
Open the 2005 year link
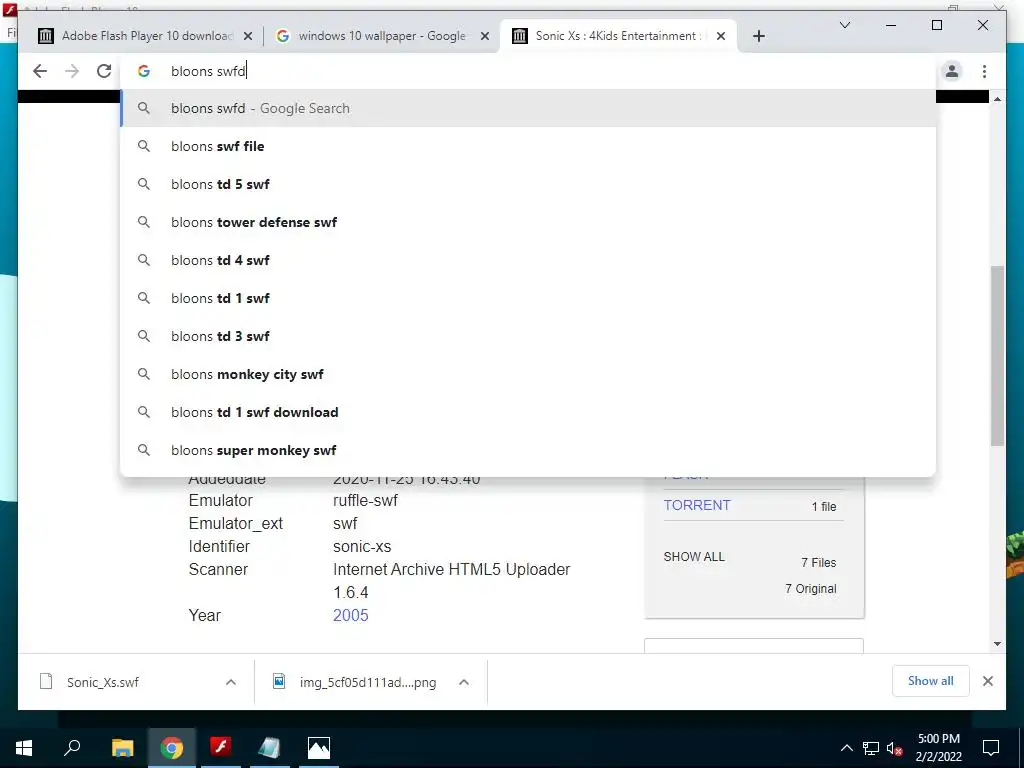point(351,615)
